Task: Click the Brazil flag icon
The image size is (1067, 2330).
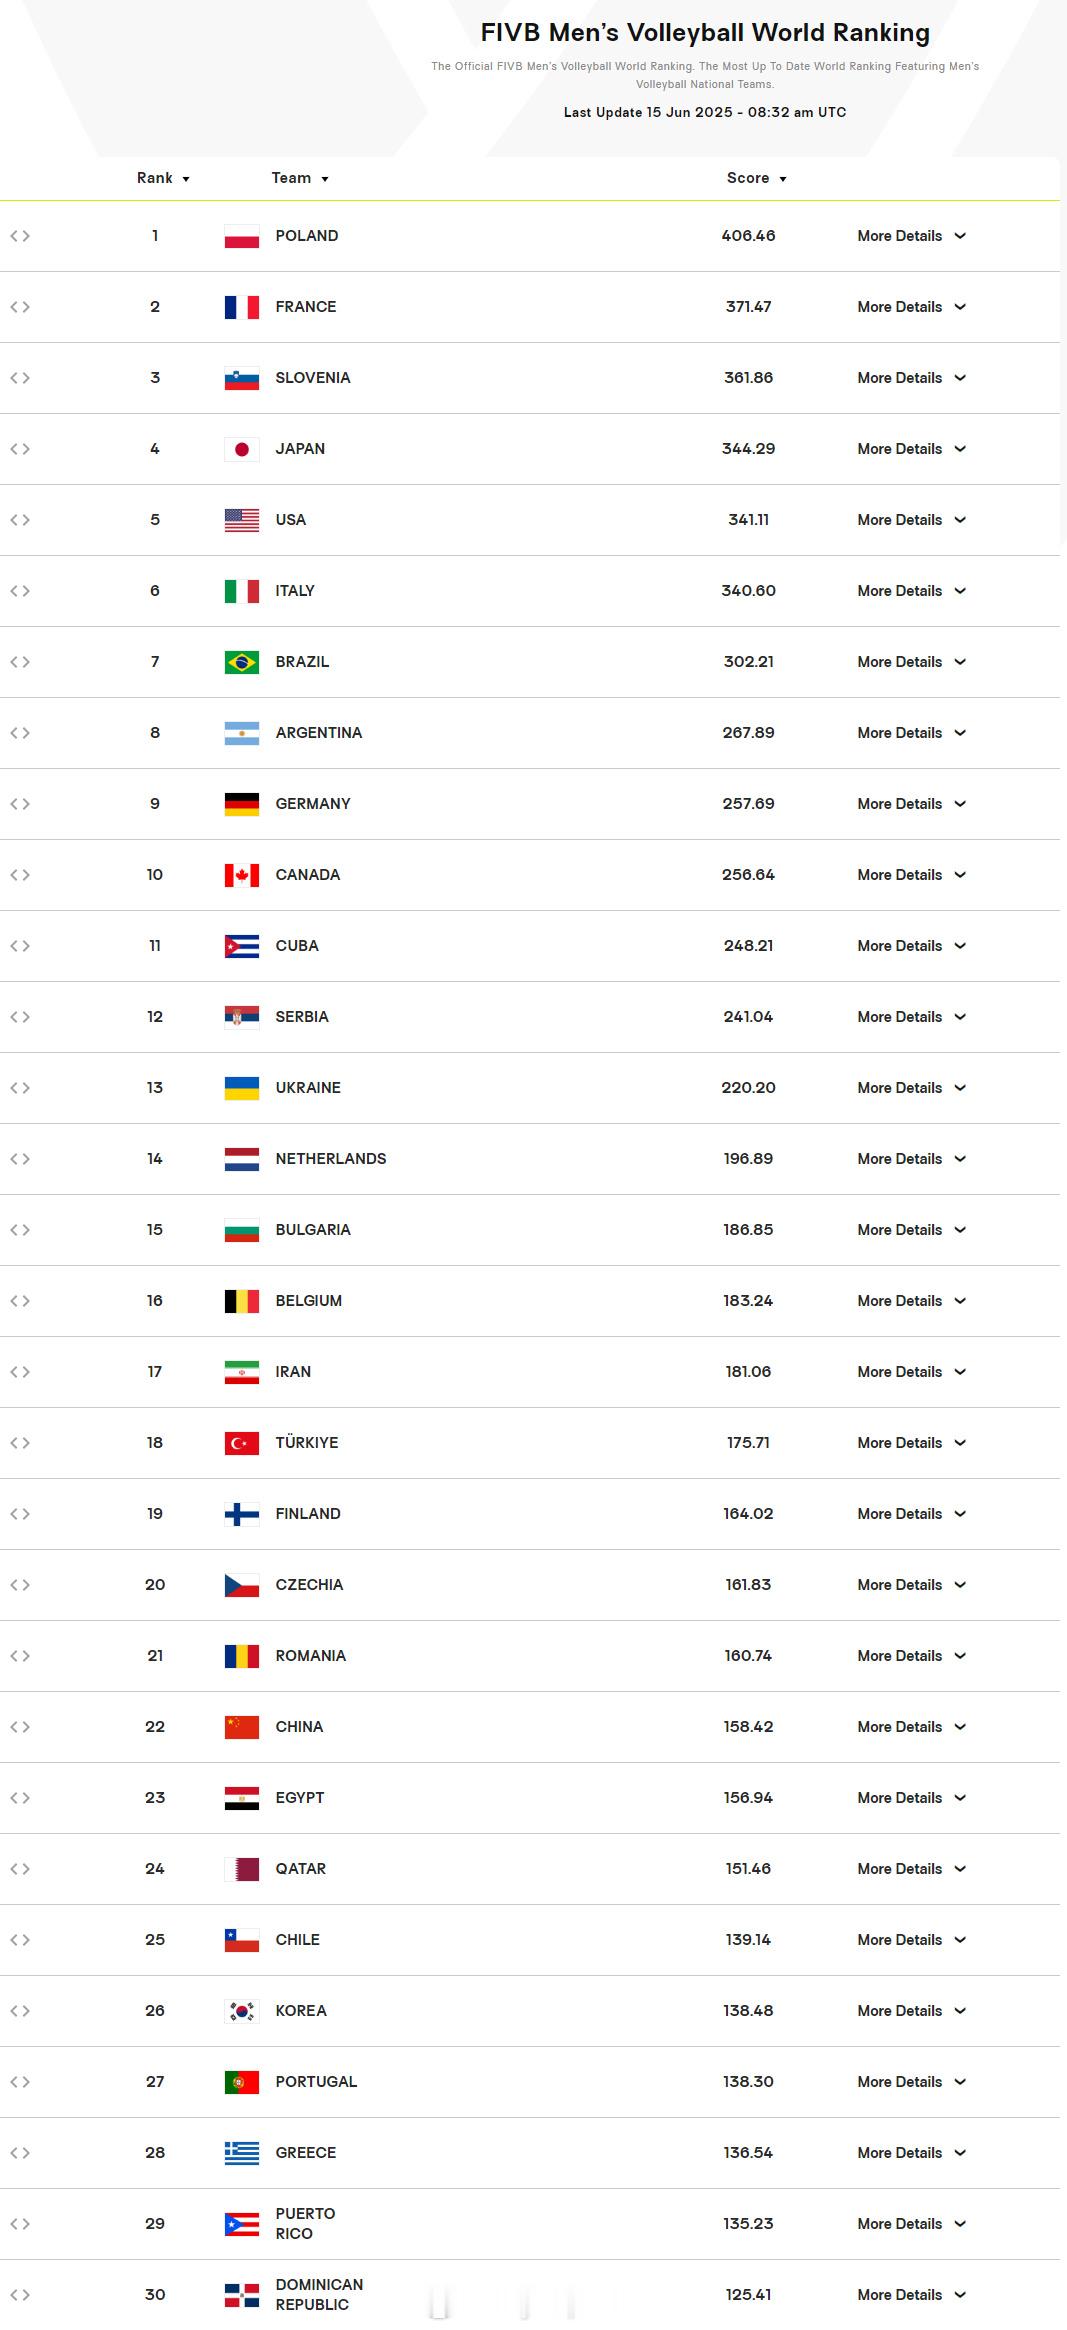Action: click(x=242, y=663)
